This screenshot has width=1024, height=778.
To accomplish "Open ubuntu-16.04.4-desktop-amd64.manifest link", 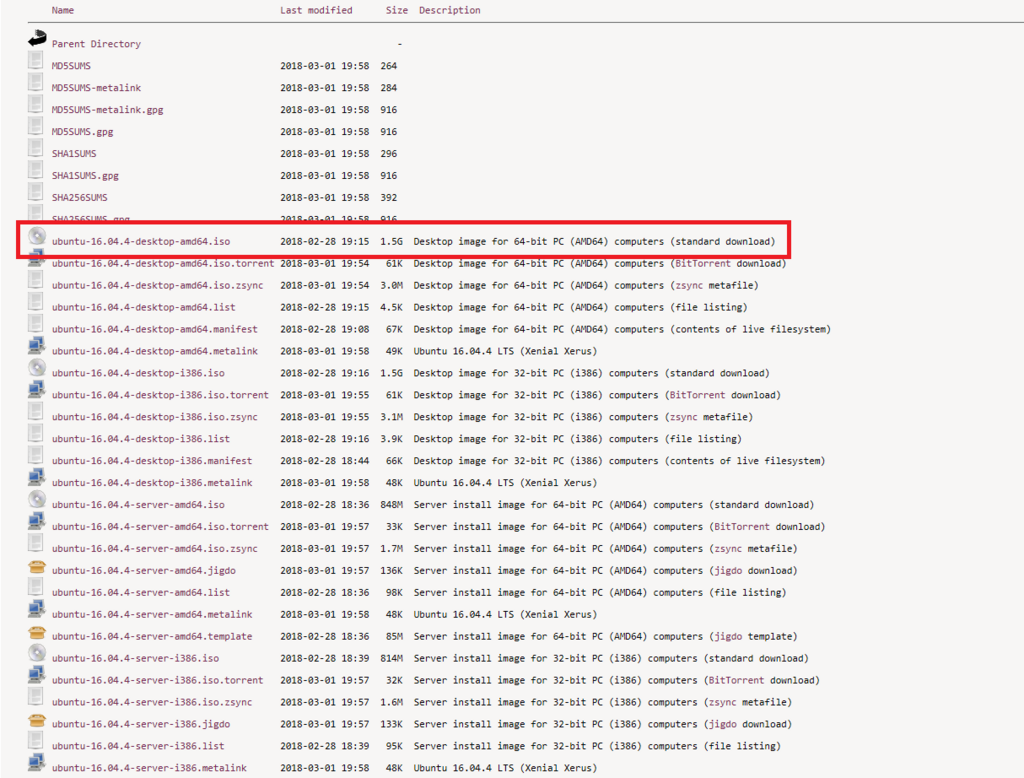I will tap(155, 329).
